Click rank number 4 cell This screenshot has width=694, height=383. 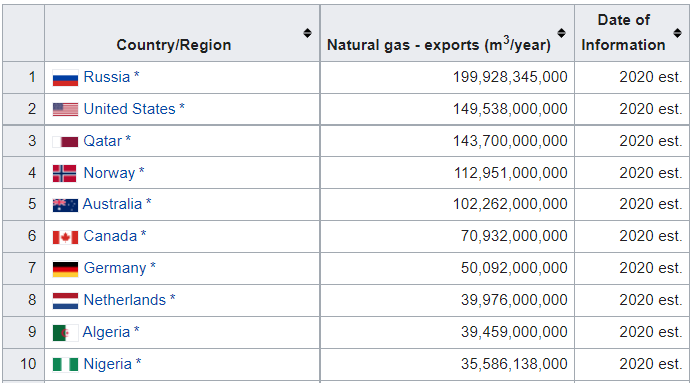click(x=23, y=173)
